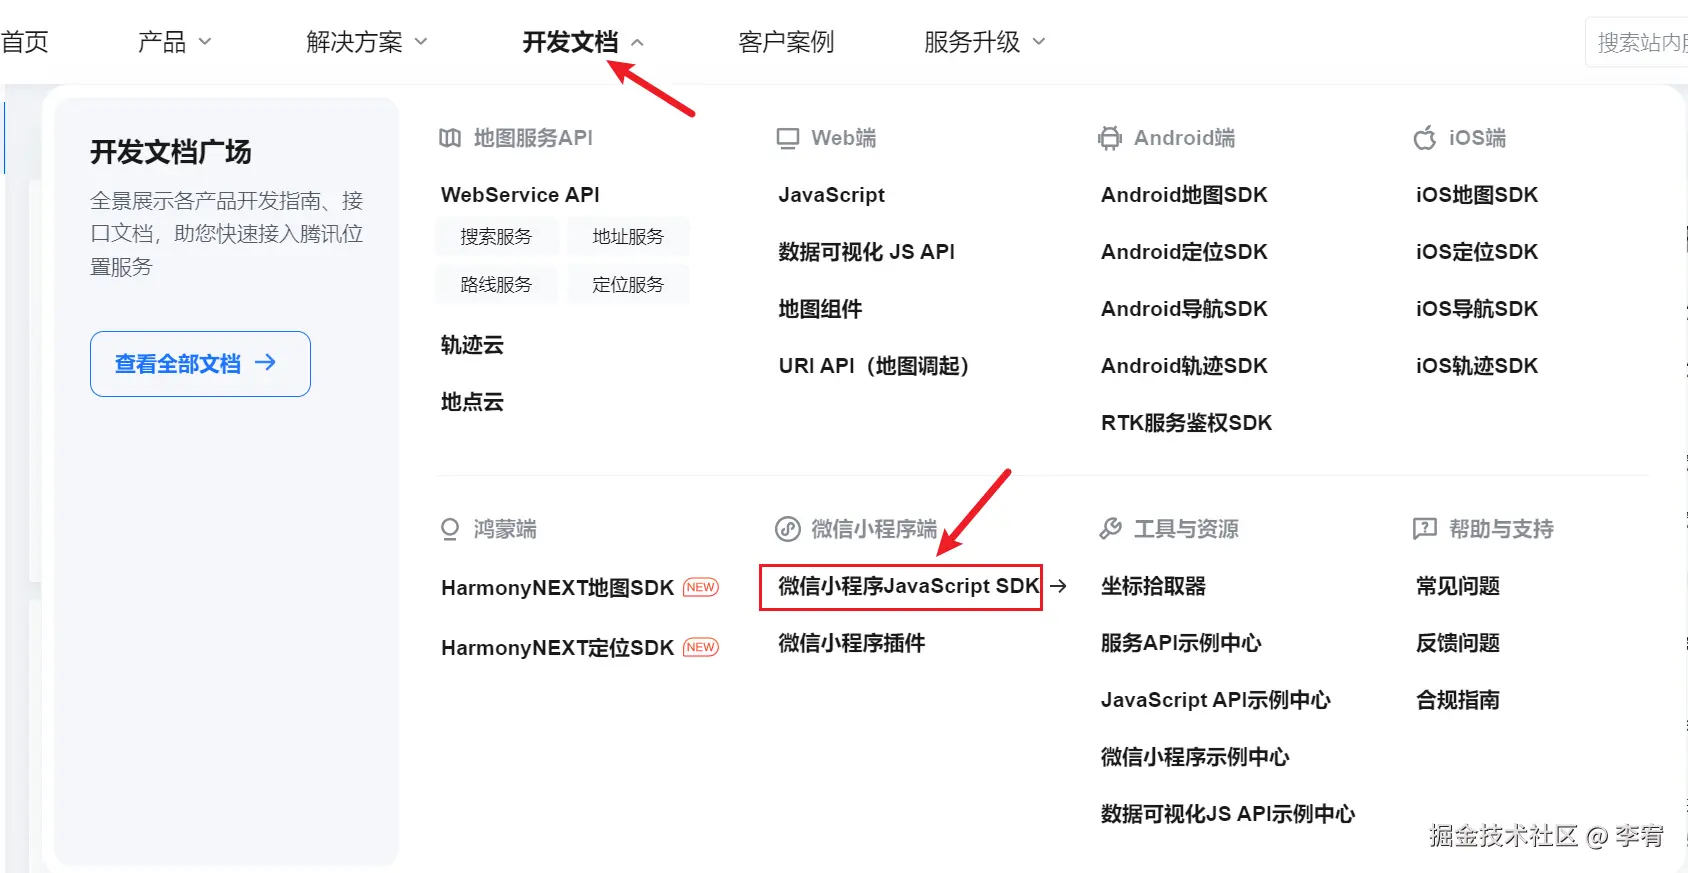Click the 地图服务API book icon

point(450,138)
